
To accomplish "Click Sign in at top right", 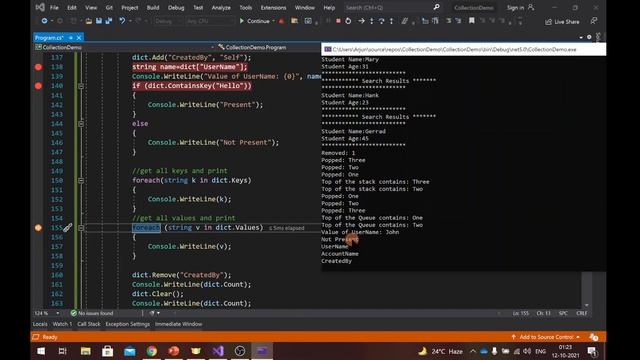I will coord(516,7).
